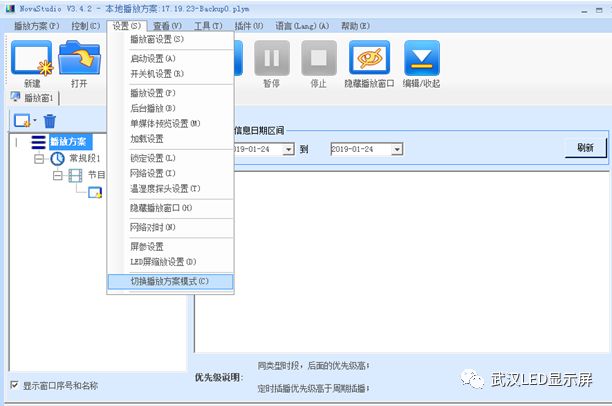Open dropdown arrow beside the add-window icon
Screen dimensions: 612x406
pyautogui.click(x=35, y=120)
